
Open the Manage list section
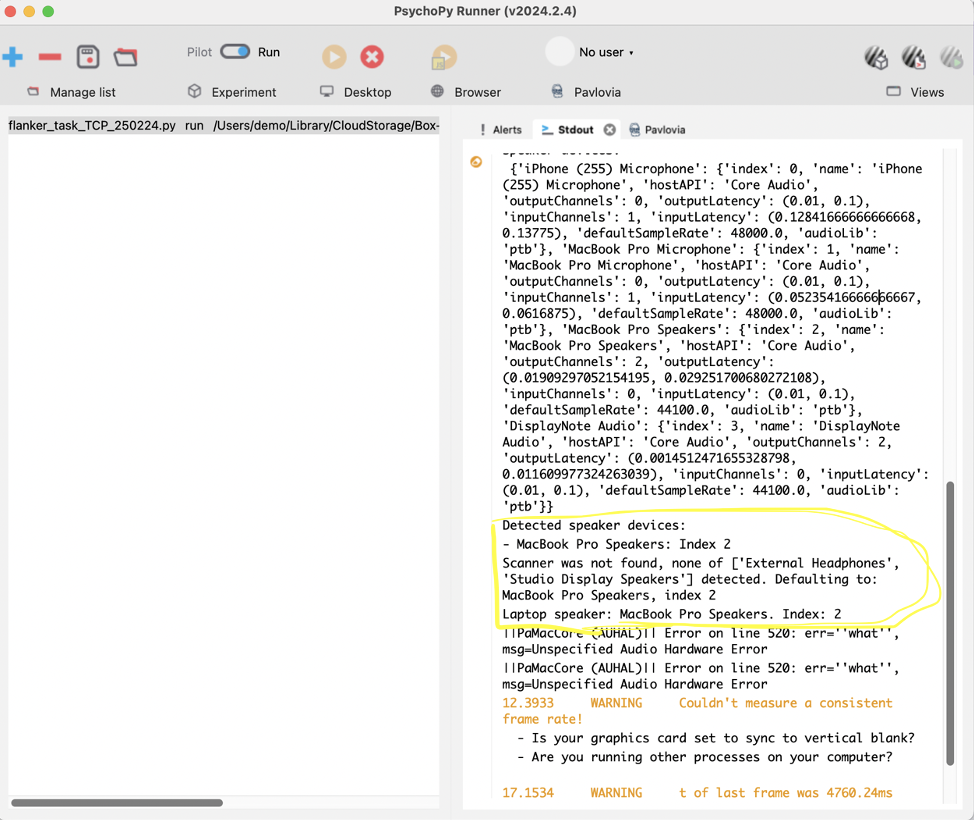[71, 92]
